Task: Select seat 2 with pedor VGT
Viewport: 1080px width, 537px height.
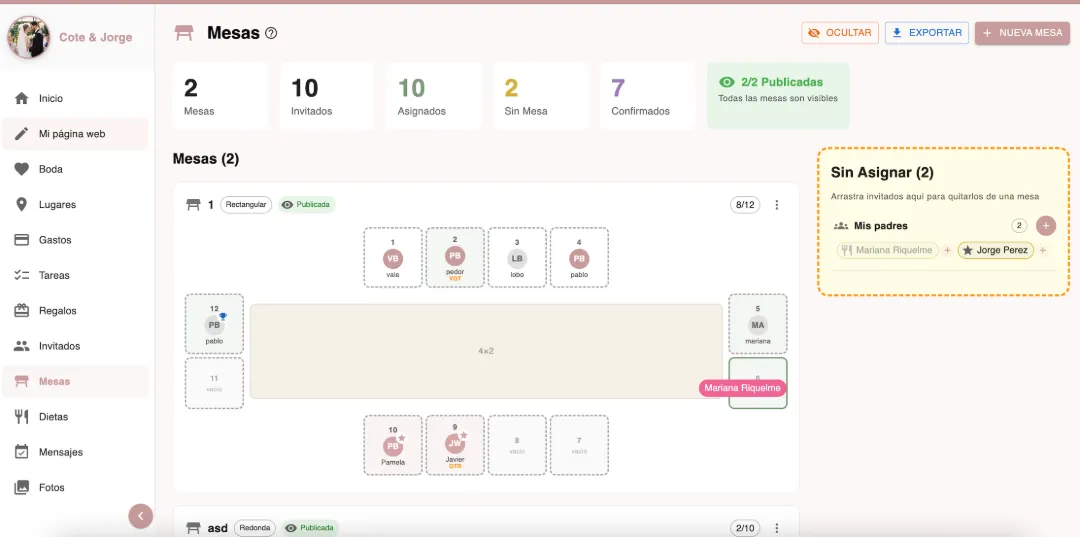Action: 455,257
